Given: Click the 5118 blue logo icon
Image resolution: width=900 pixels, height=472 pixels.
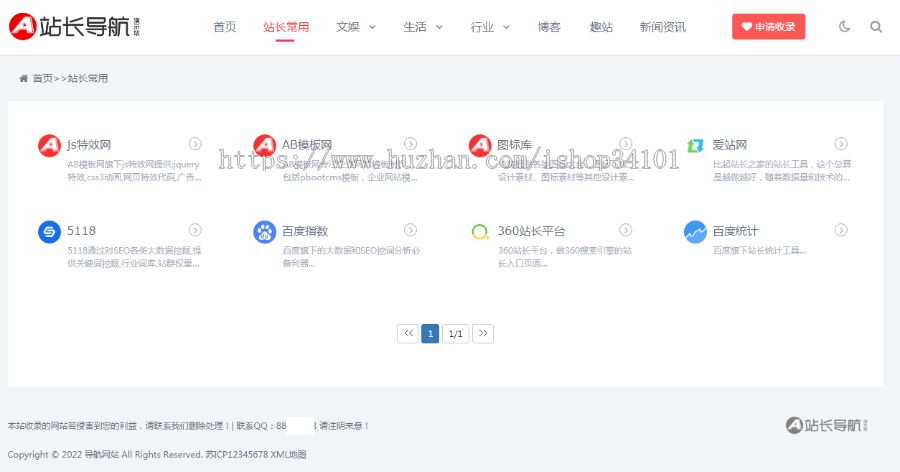Looking at the screenshot, I should tap(49, 231).
